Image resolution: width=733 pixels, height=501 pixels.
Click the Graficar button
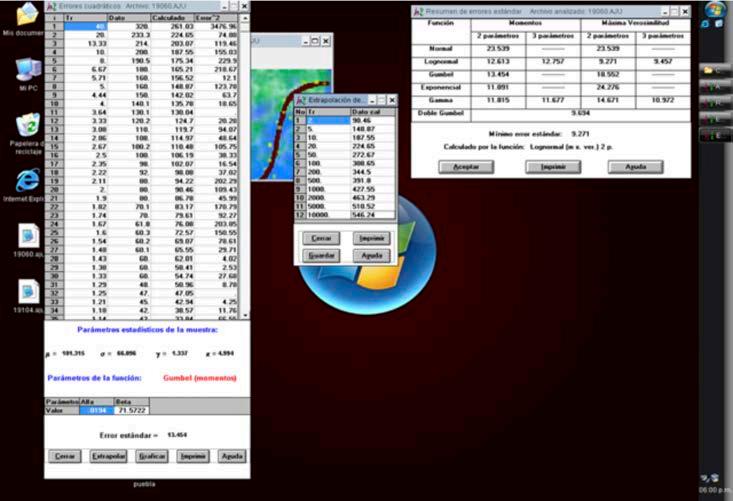(x=151, y=456)
